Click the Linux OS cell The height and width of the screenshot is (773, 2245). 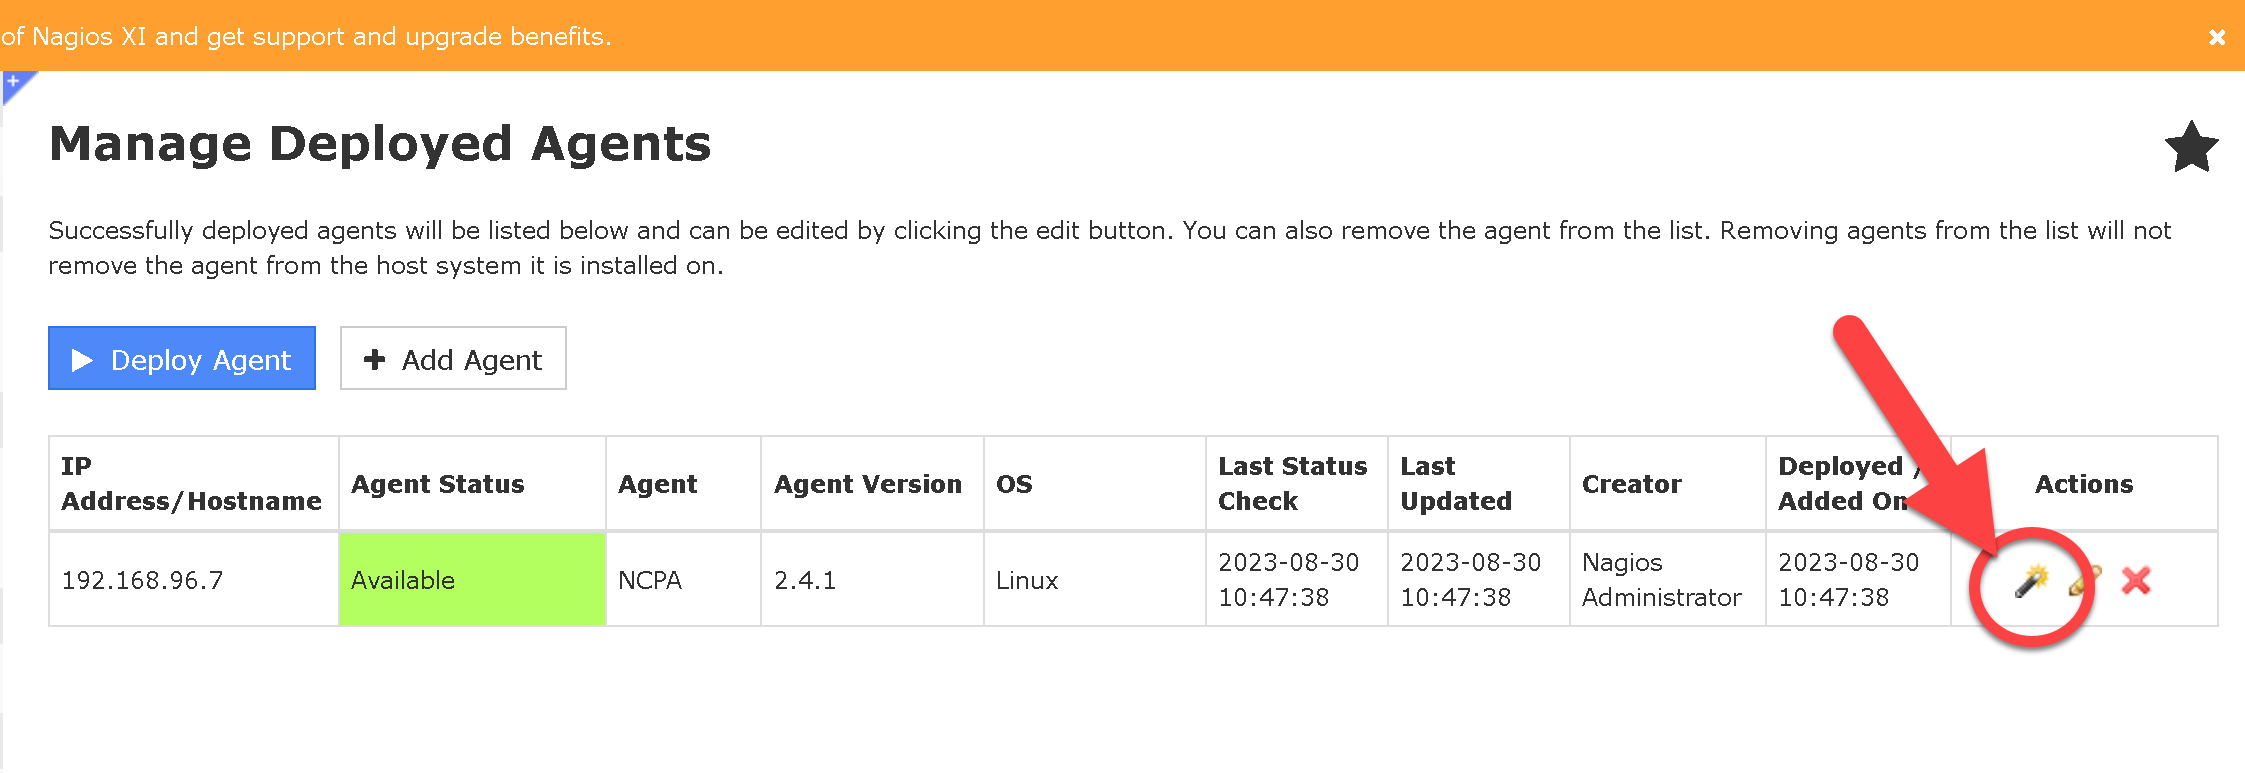[1027, 580]
